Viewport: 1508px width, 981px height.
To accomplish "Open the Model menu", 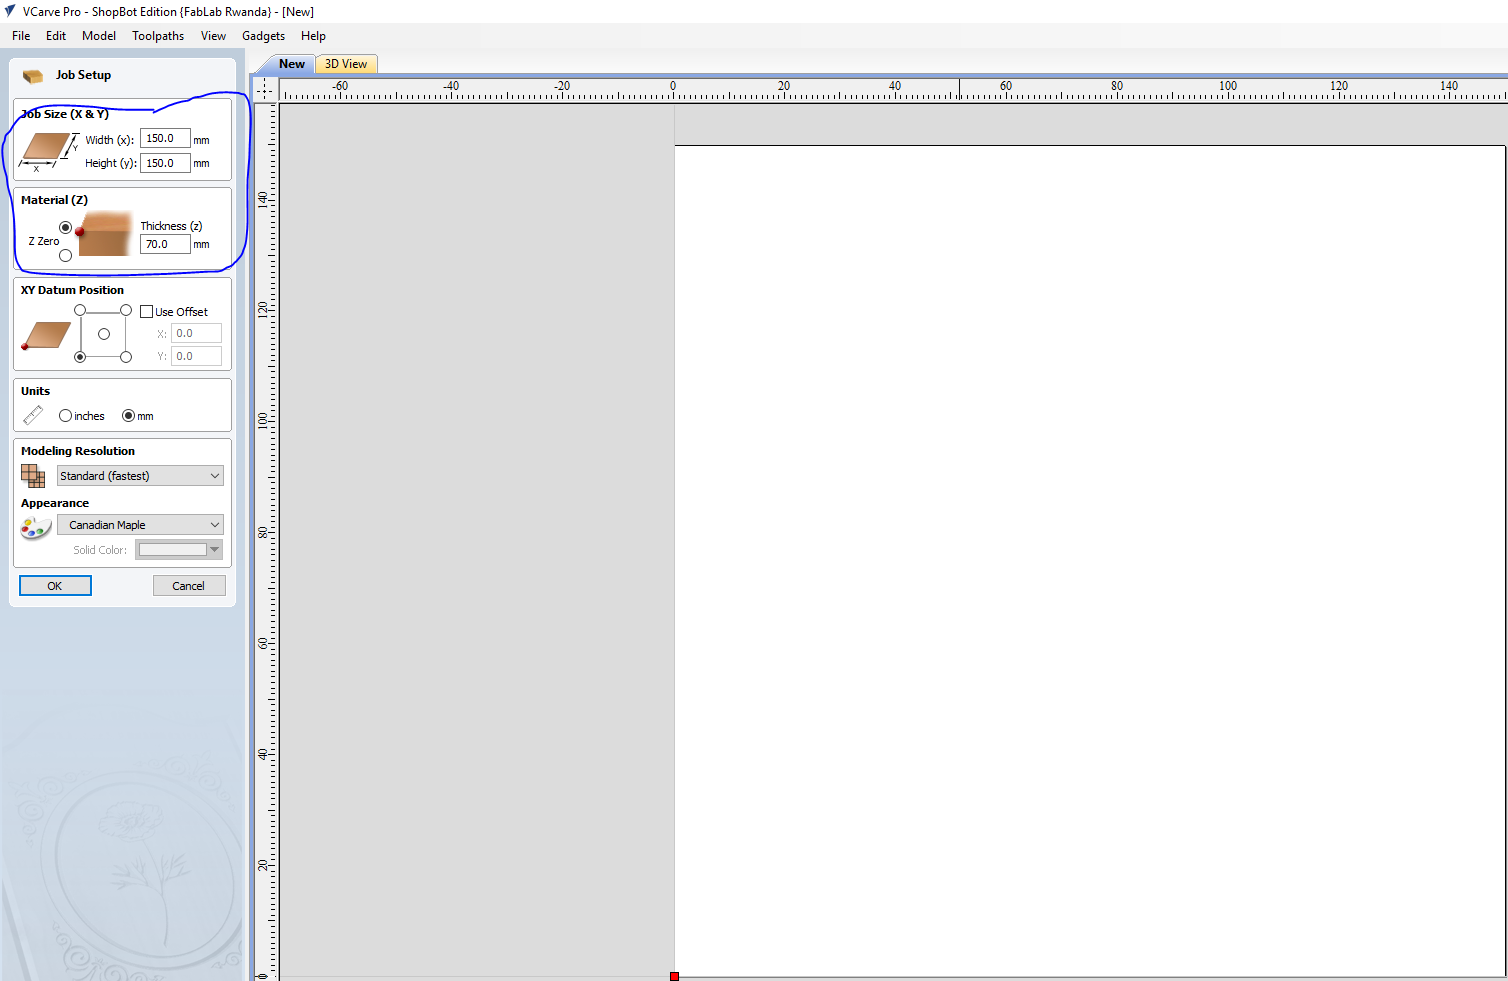I will [x=99, y=36].
